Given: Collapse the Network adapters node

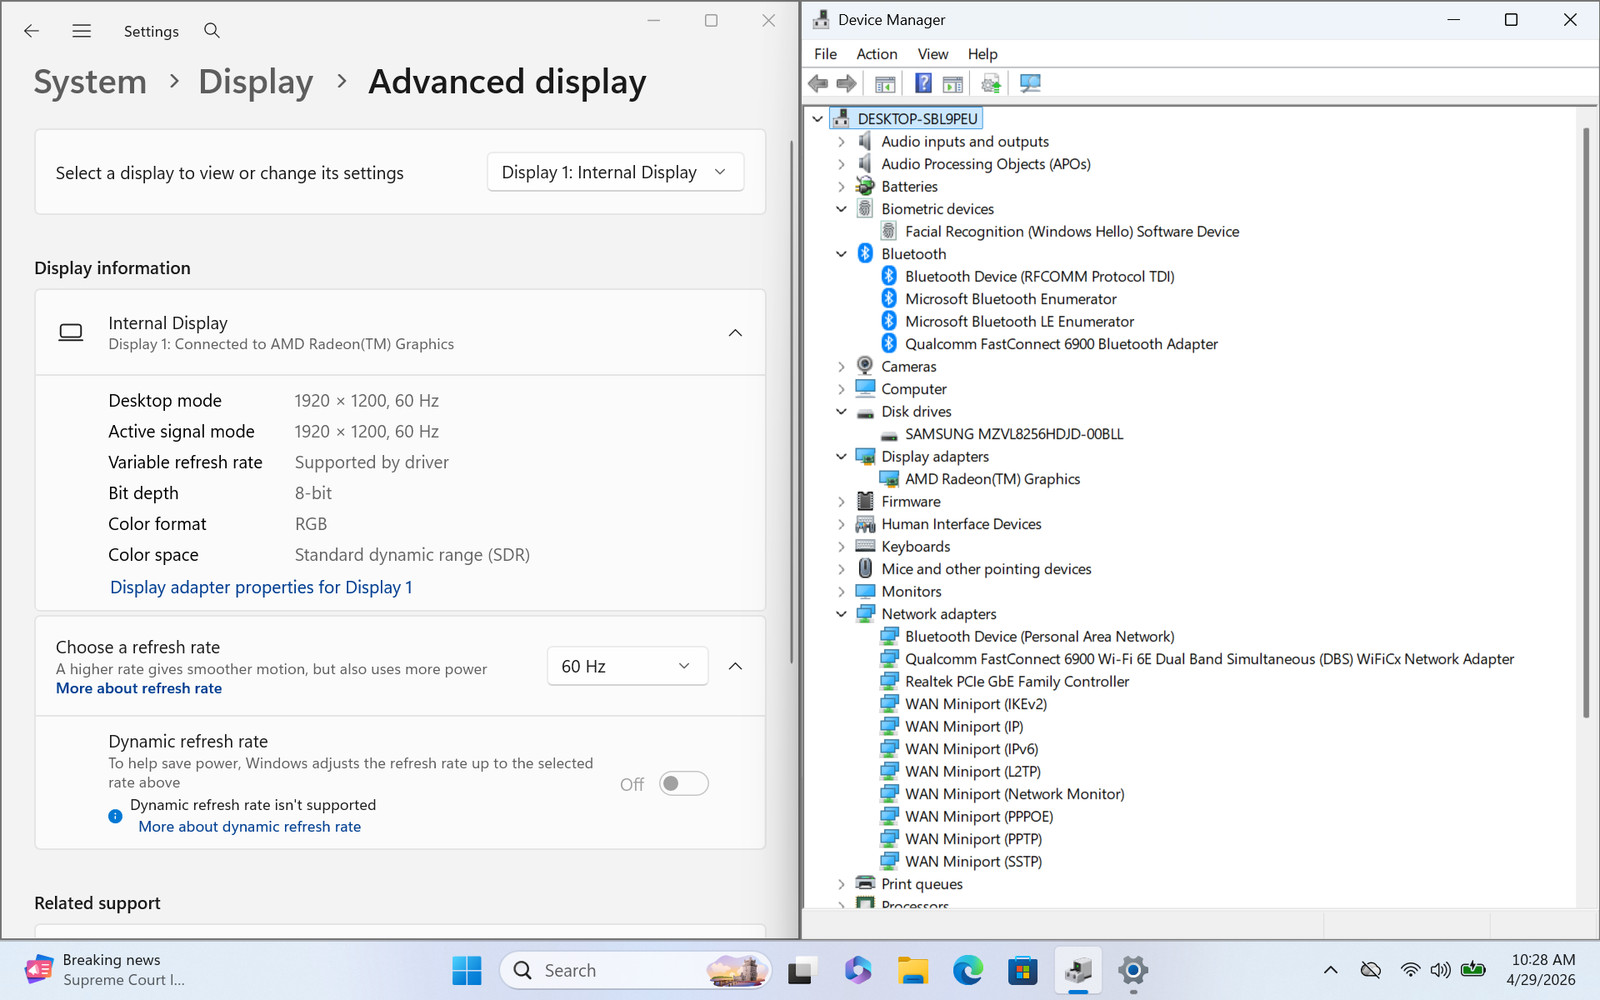Looking at the screenshot, I should click(x=842, y=614).
